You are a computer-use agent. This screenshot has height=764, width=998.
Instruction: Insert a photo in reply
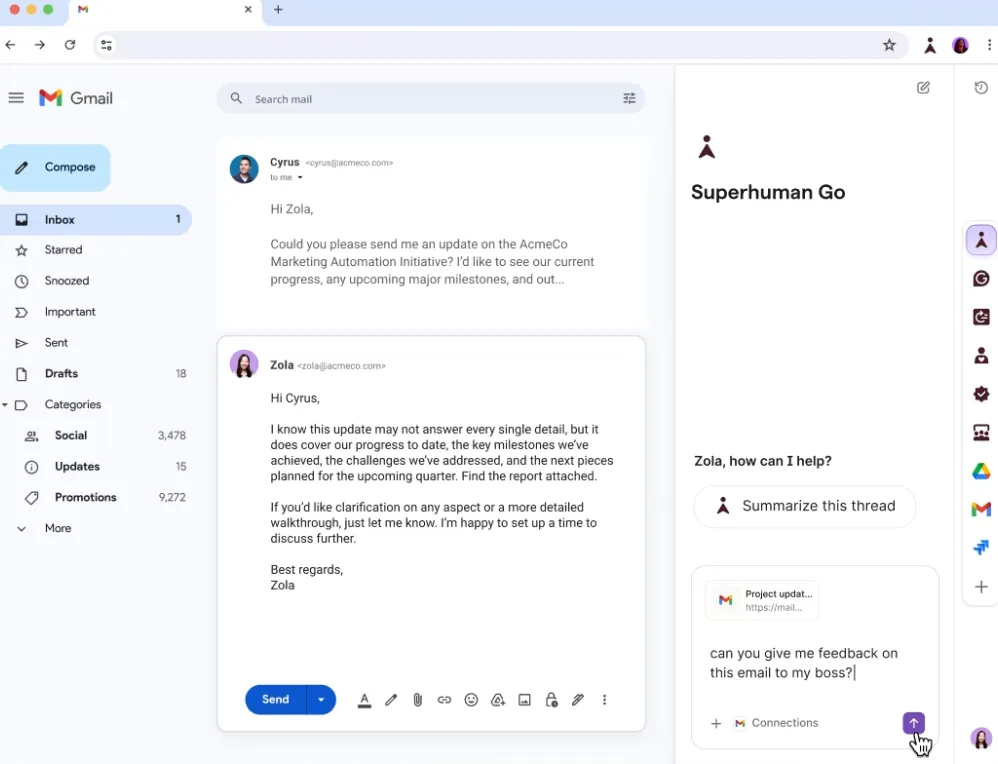point(524,700)
